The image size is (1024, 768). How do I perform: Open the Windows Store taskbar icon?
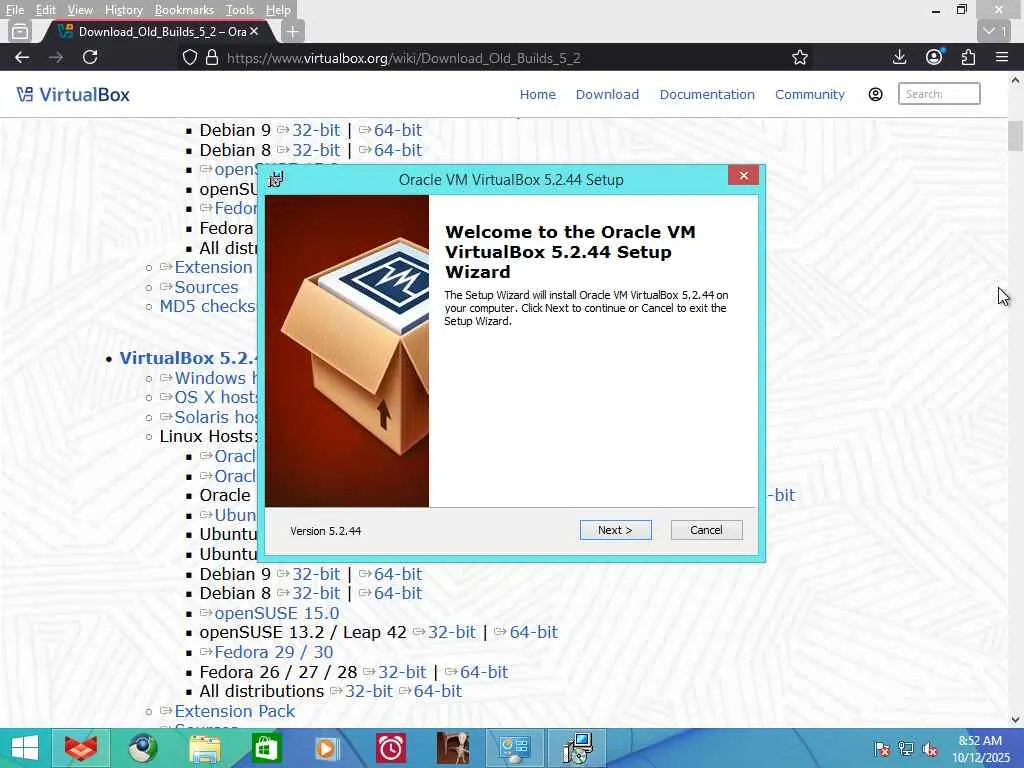(x=266, y=748)
